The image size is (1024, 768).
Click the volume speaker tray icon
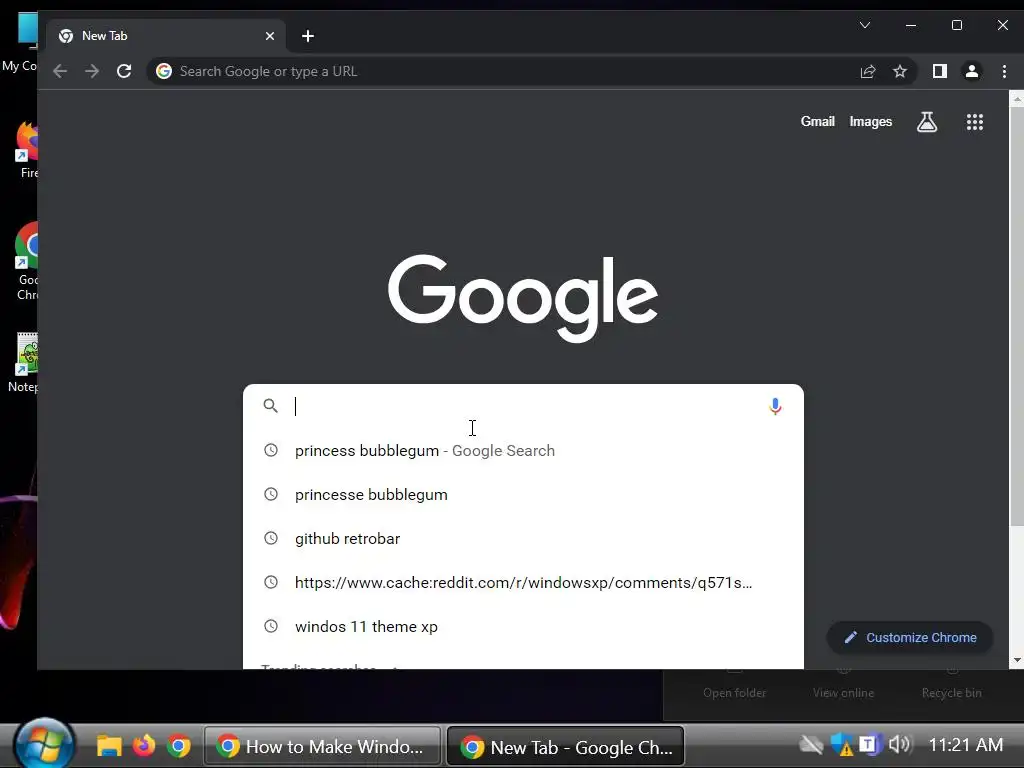pyautogui.click(x=899, y=744)
